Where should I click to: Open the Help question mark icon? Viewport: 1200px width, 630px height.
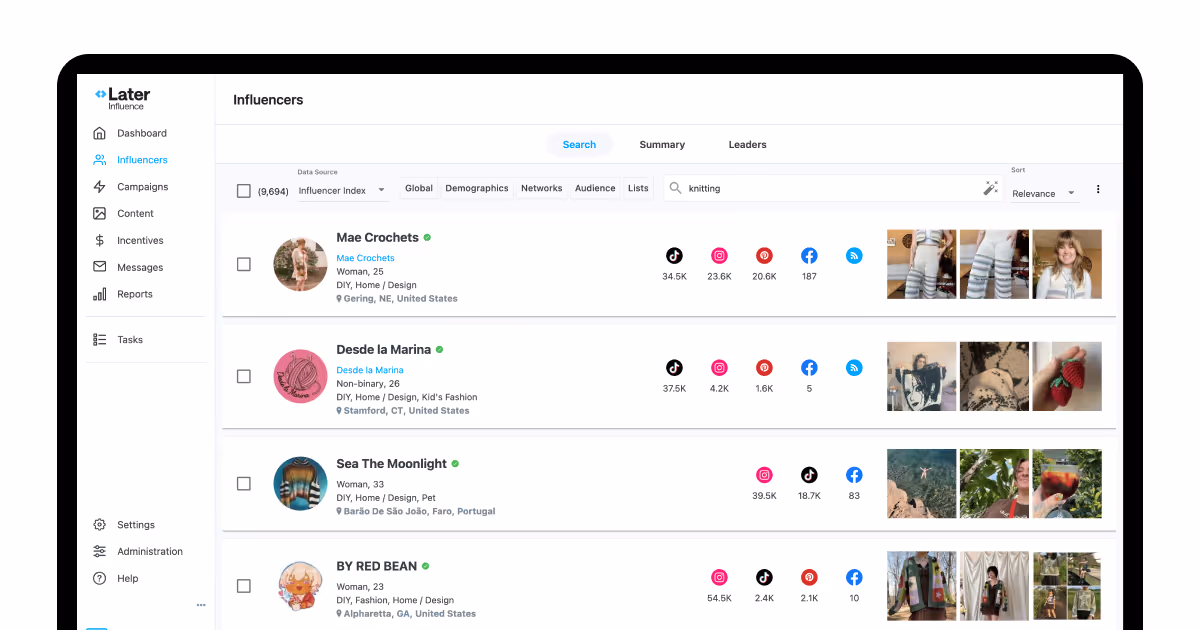coord(99,578)
